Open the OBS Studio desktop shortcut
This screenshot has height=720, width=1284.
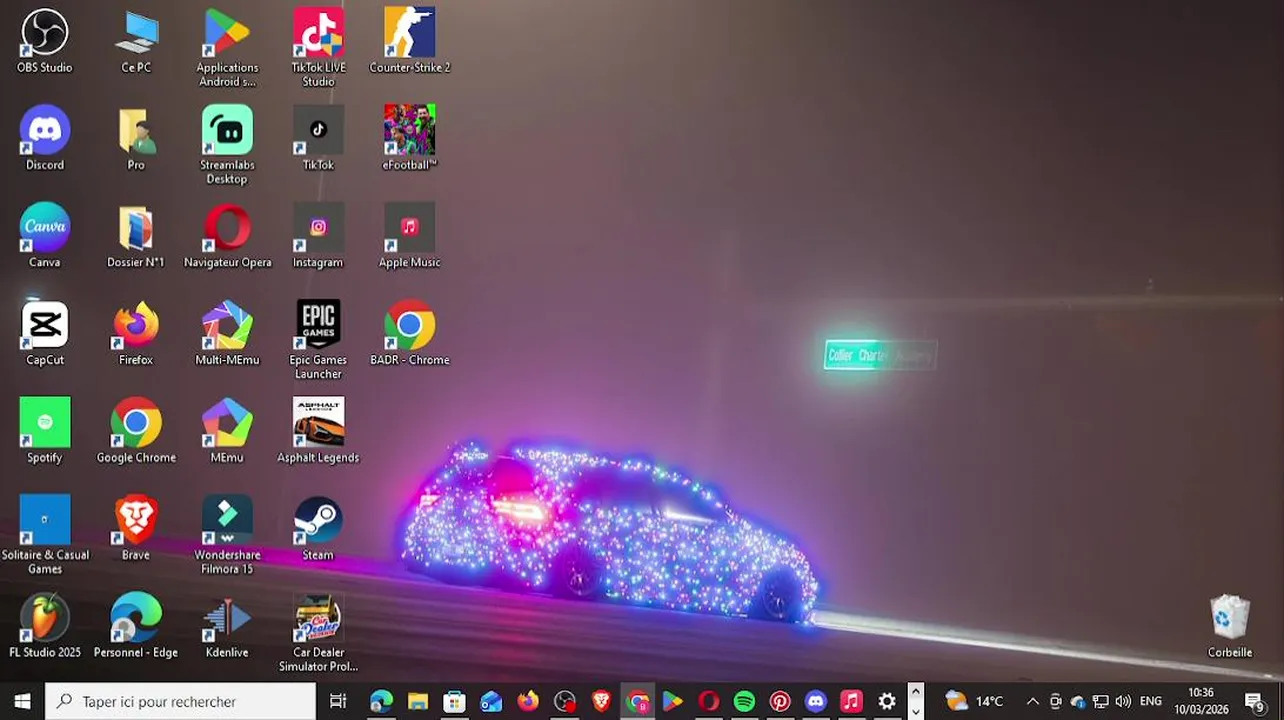pos(45,41)
